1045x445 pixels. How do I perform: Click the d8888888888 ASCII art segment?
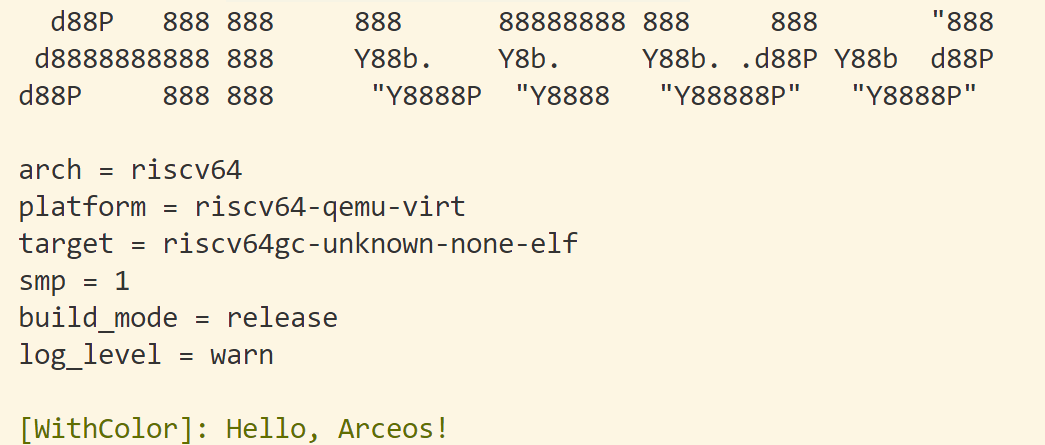pos(122,59)
